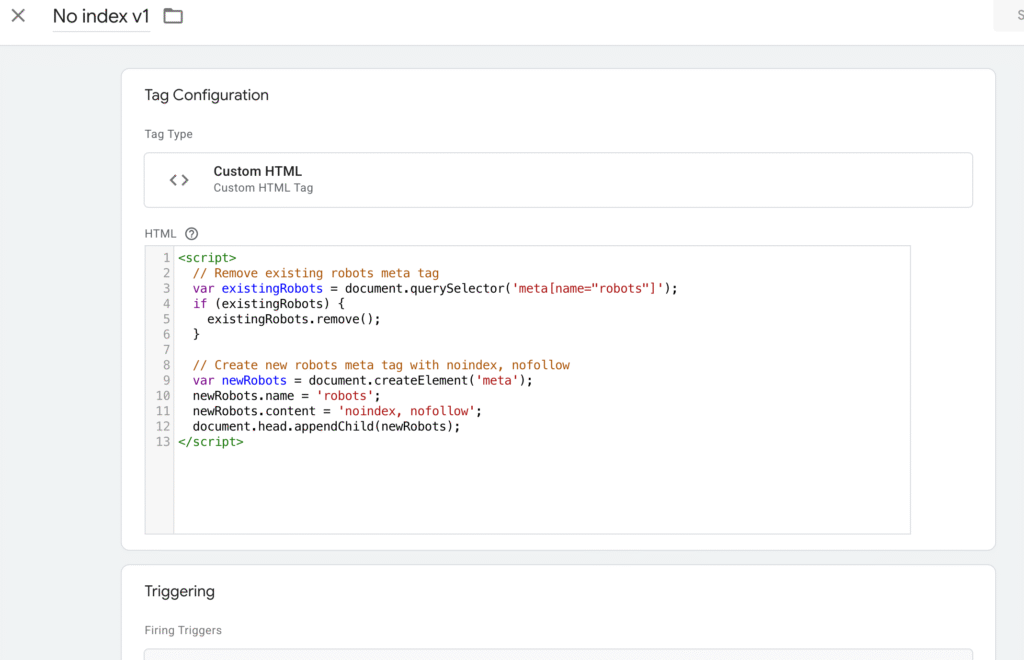Click the closing </script> line
1024x660 pixels.
tap(210, 442)
